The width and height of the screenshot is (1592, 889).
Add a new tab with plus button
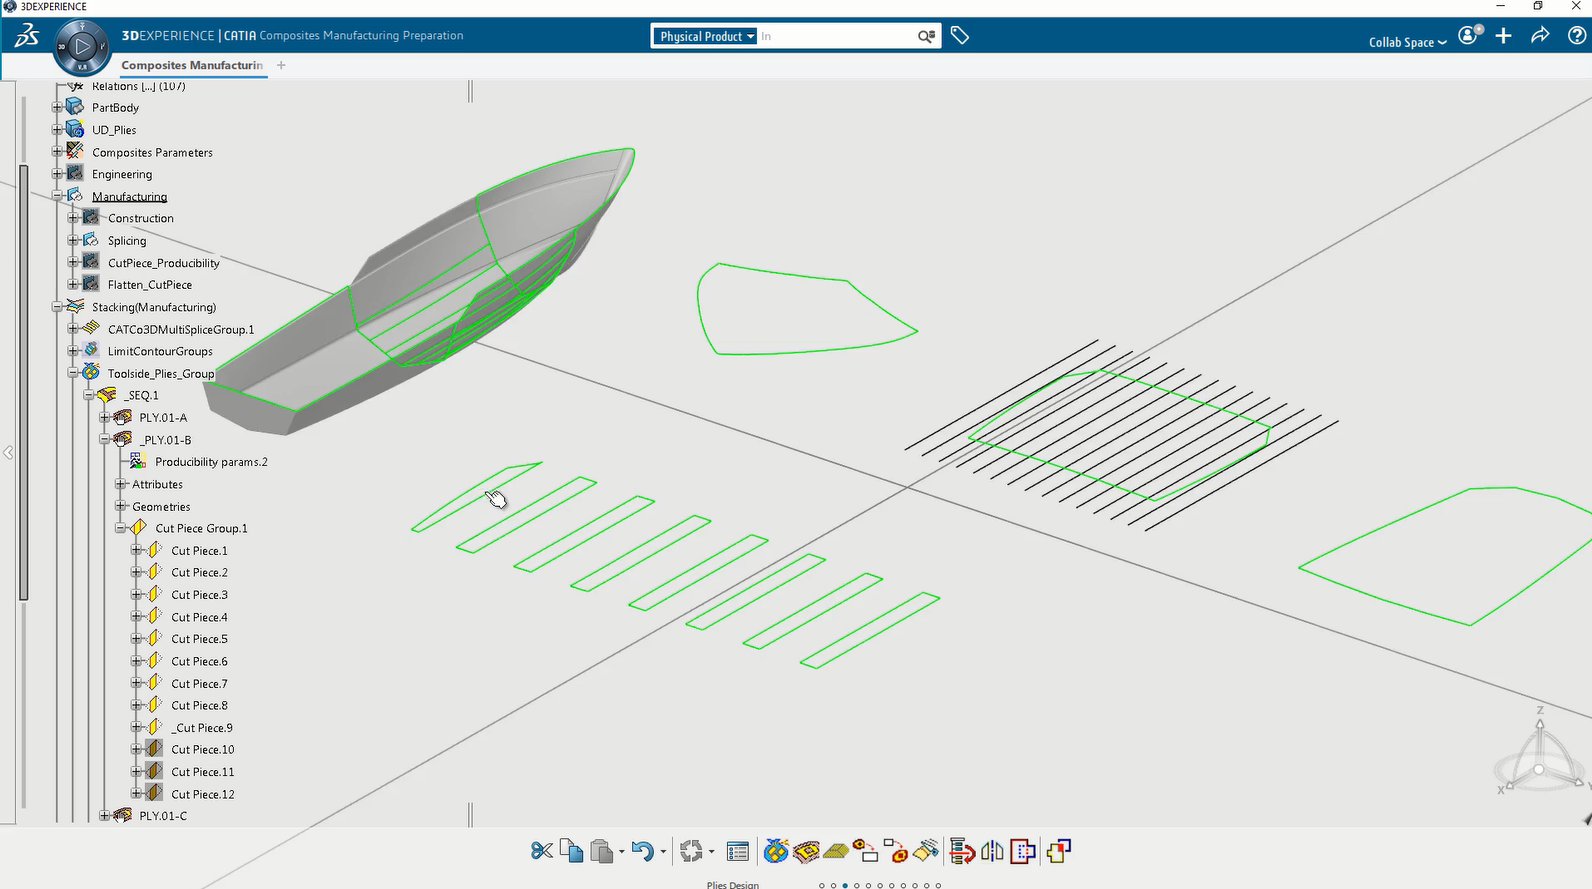tap(281, 65)
